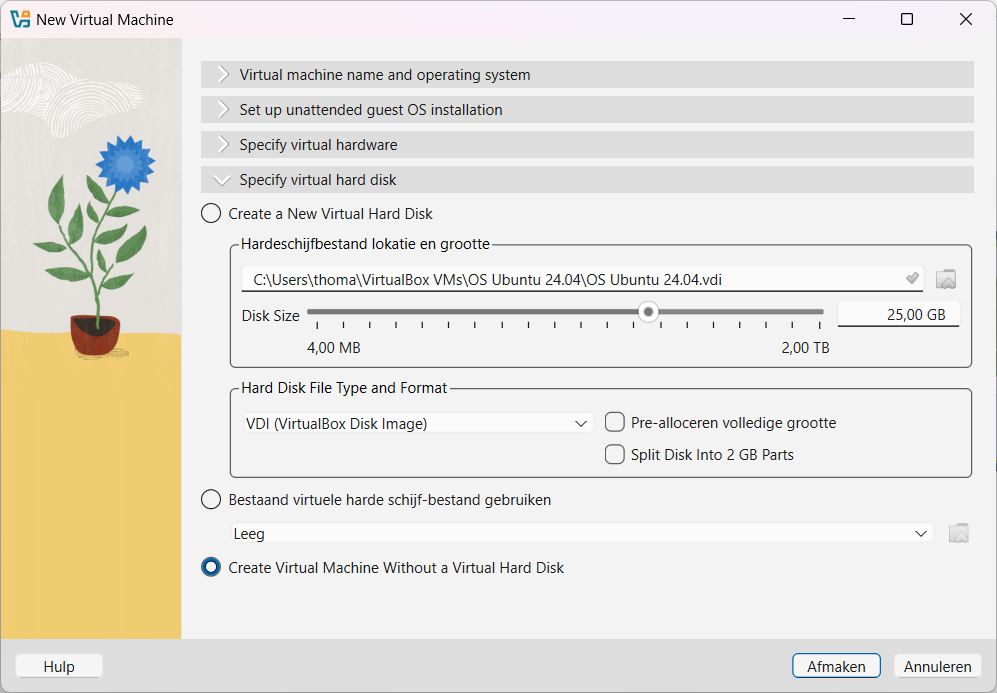Image resolution: width=997 pixels, height=693 pixels.
Task: Open the folder browser for the new disk file
Action: coord(946,279)
